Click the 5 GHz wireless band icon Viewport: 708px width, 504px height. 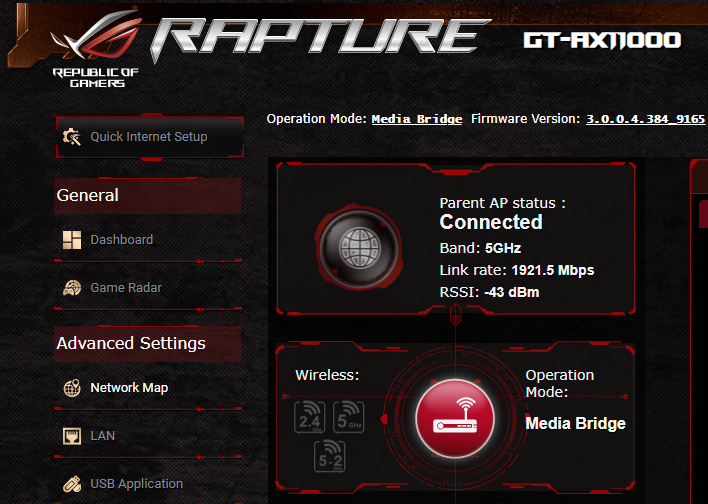[x=349, y=415]
